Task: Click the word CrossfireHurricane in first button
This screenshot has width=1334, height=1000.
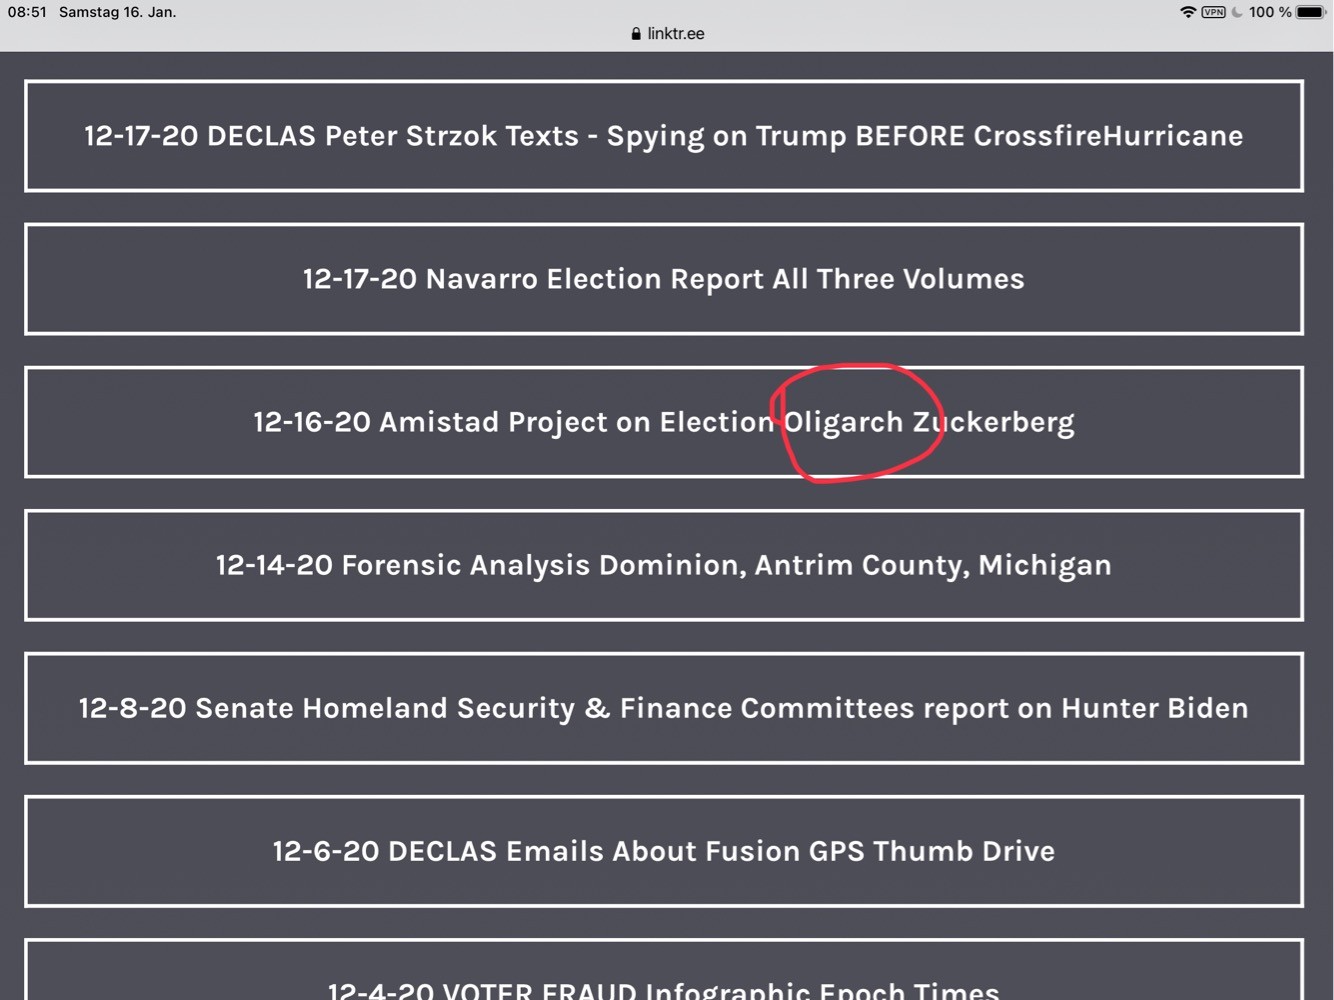Action: [x=1108, y=135]
